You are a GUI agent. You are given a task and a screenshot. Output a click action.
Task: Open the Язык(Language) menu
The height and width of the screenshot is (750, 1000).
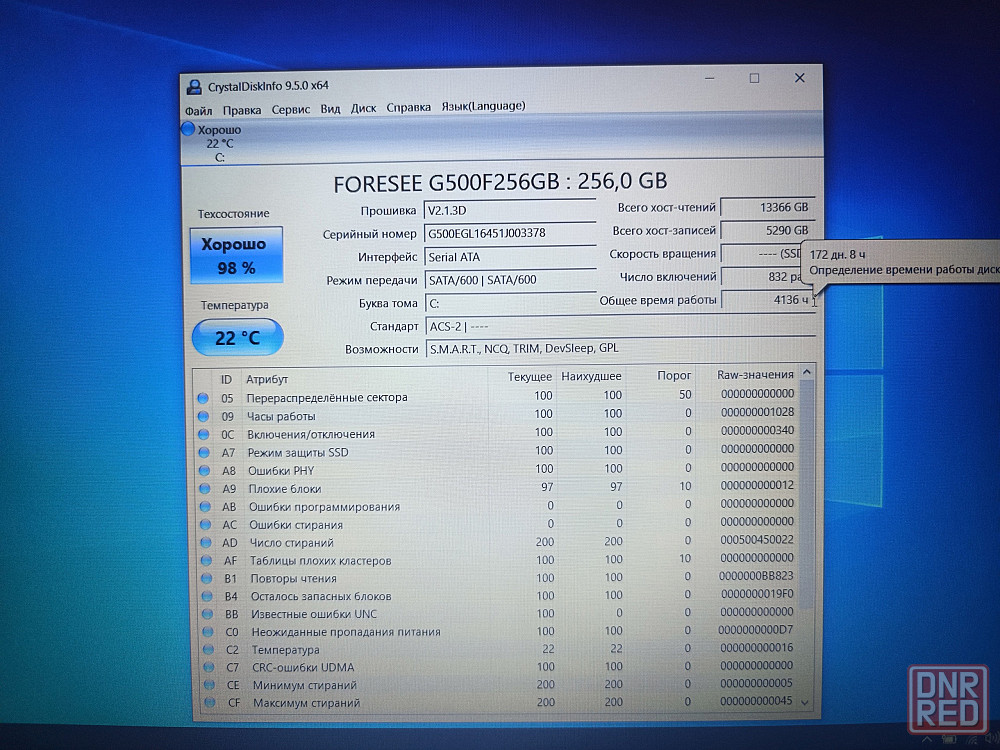[x=483, y=106]
